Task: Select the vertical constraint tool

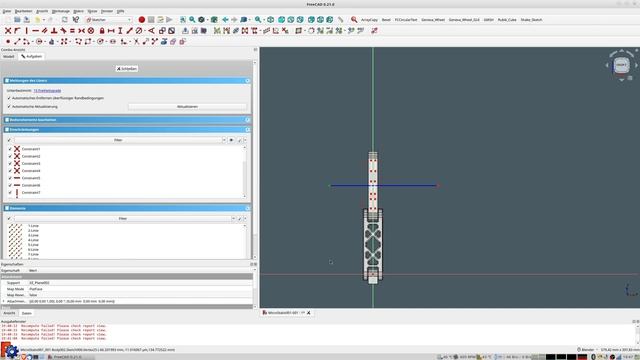Action: [27, 31]
